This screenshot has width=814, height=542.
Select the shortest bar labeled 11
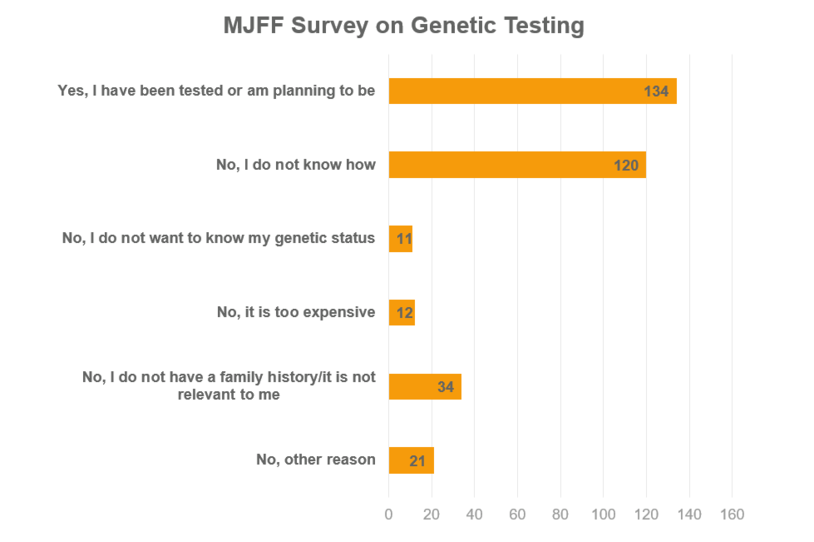coord(400,239)
